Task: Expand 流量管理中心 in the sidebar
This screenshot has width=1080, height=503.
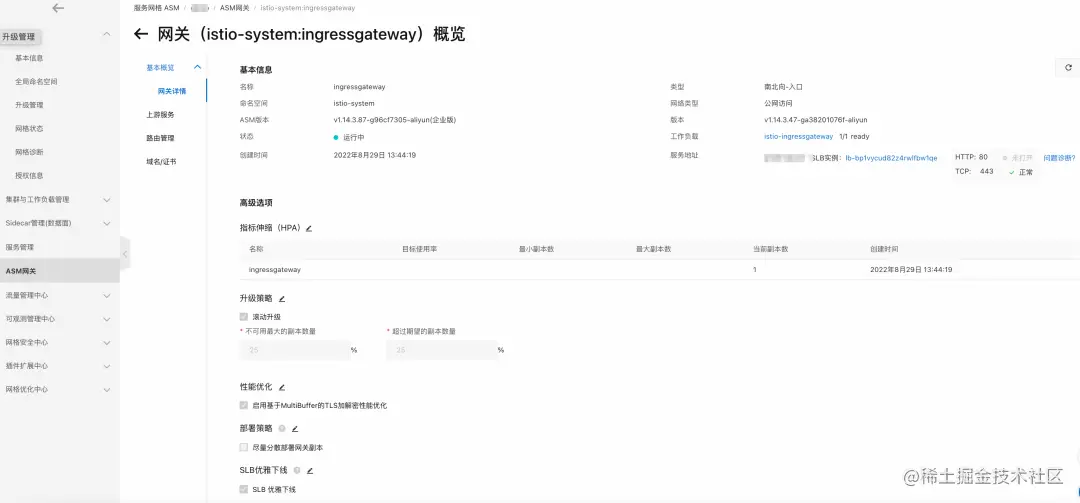Action: pyautogui.click(x=106, y=296)
